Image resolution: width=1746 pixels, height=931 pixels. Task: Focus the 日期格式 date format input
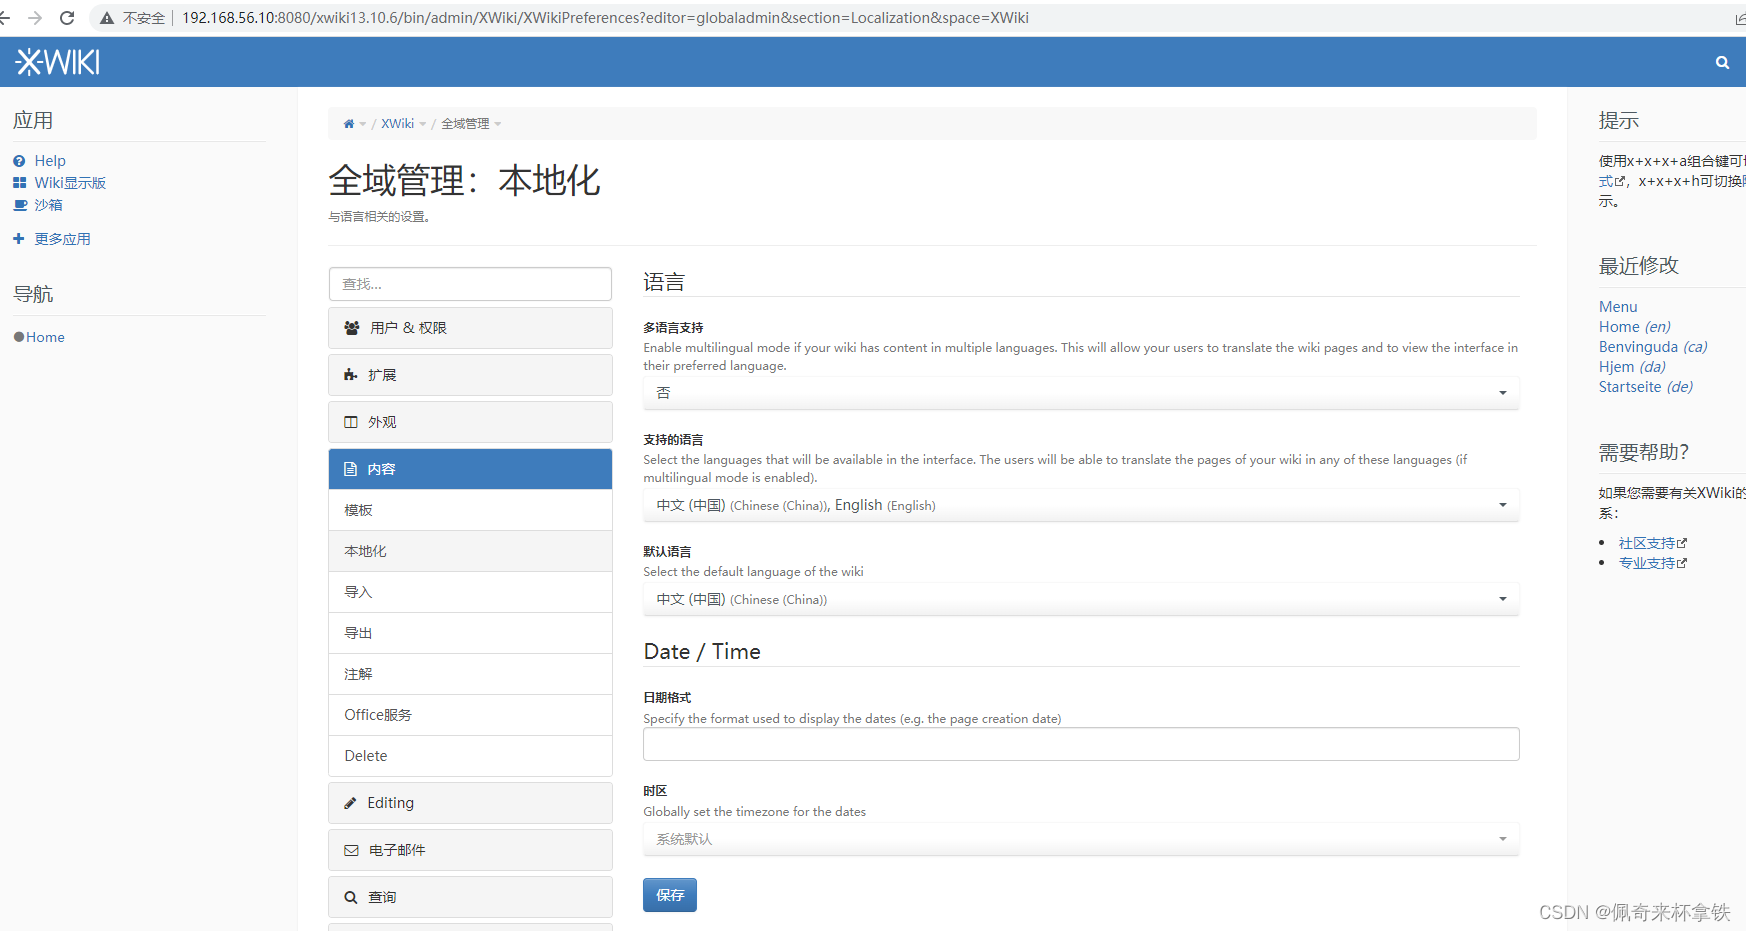1081,744
